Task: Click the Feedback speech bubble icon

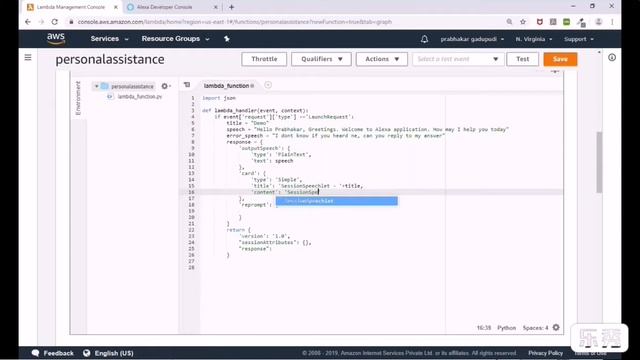Action: [x=36, y=353]
